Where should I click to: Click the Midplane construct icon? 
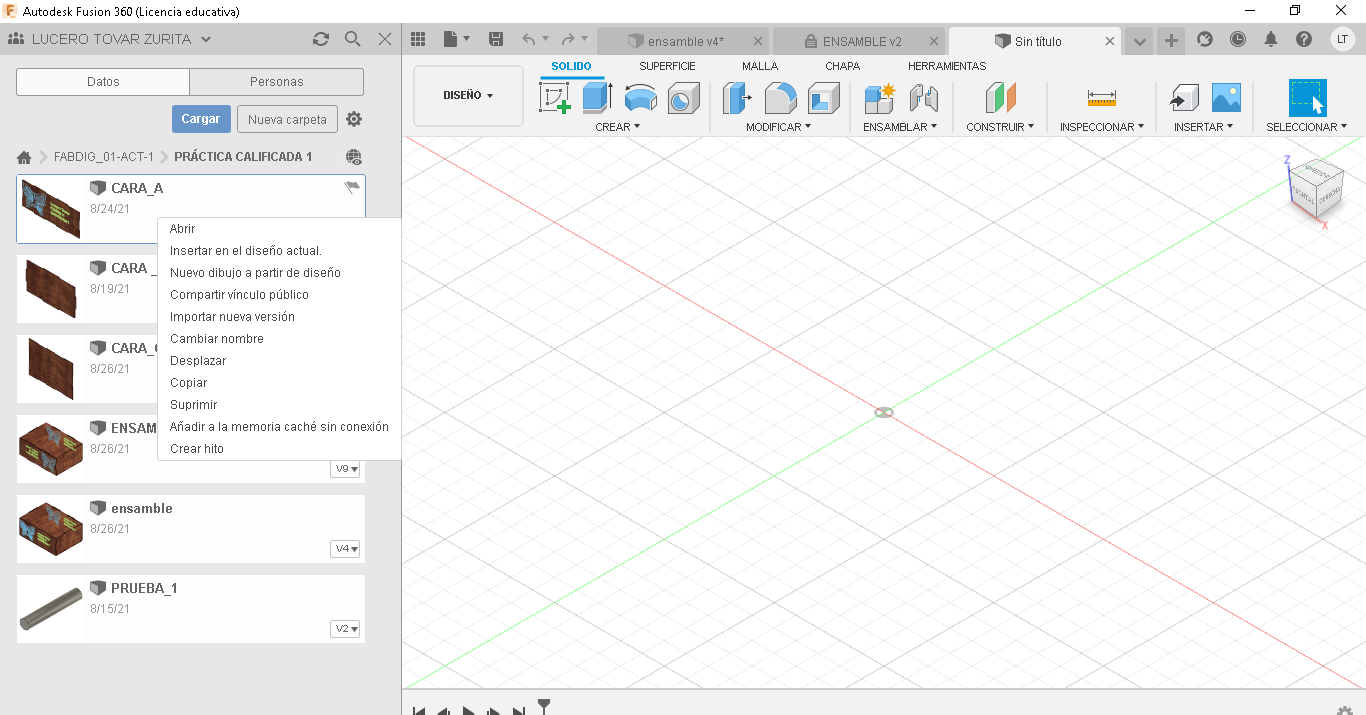tap(1000, 98)
